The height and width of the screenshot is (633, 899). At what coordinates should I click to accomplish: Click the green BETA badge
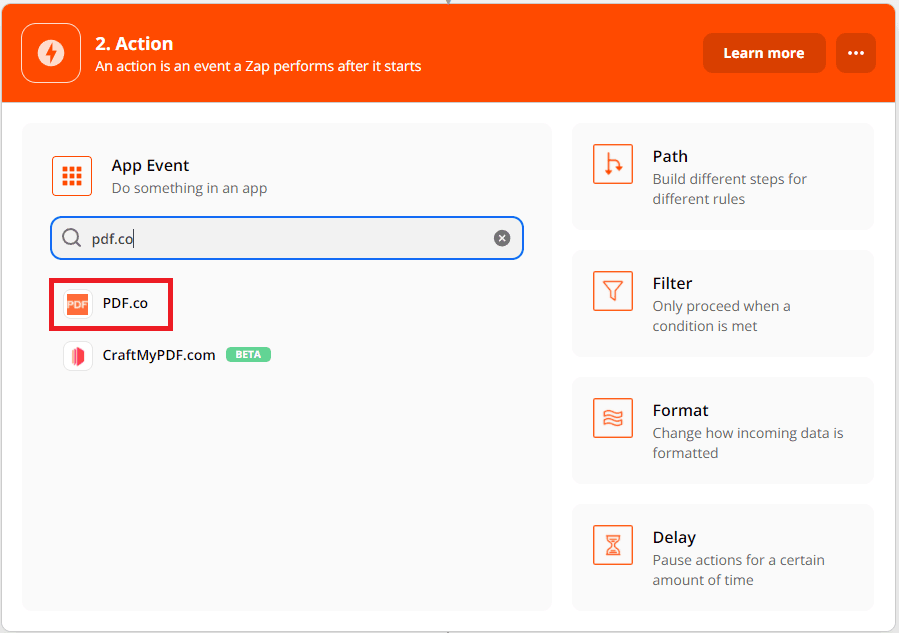tap(248, 355)
